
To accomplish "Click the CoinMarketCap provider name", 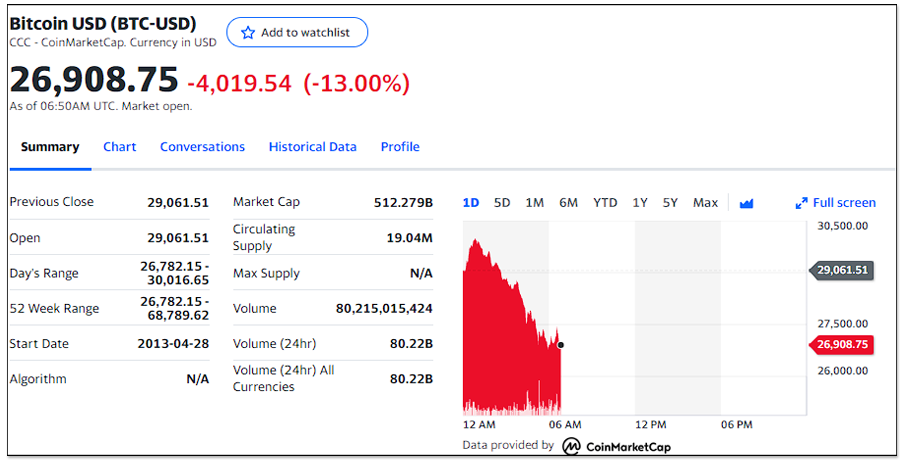I will click(x=628, y=447).
